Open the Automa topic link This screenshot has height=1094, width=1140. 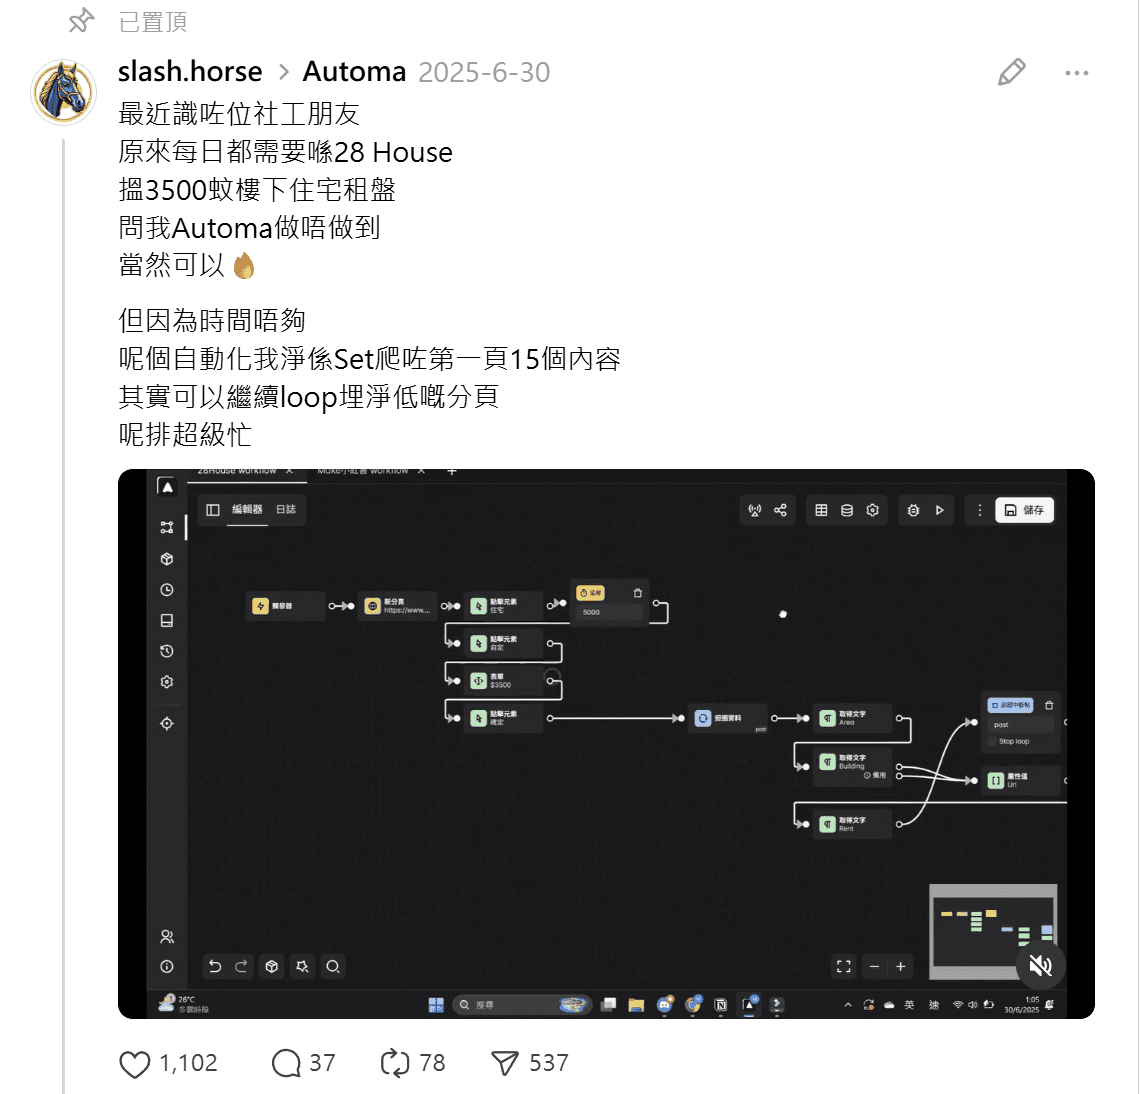(x=354, y=72)
